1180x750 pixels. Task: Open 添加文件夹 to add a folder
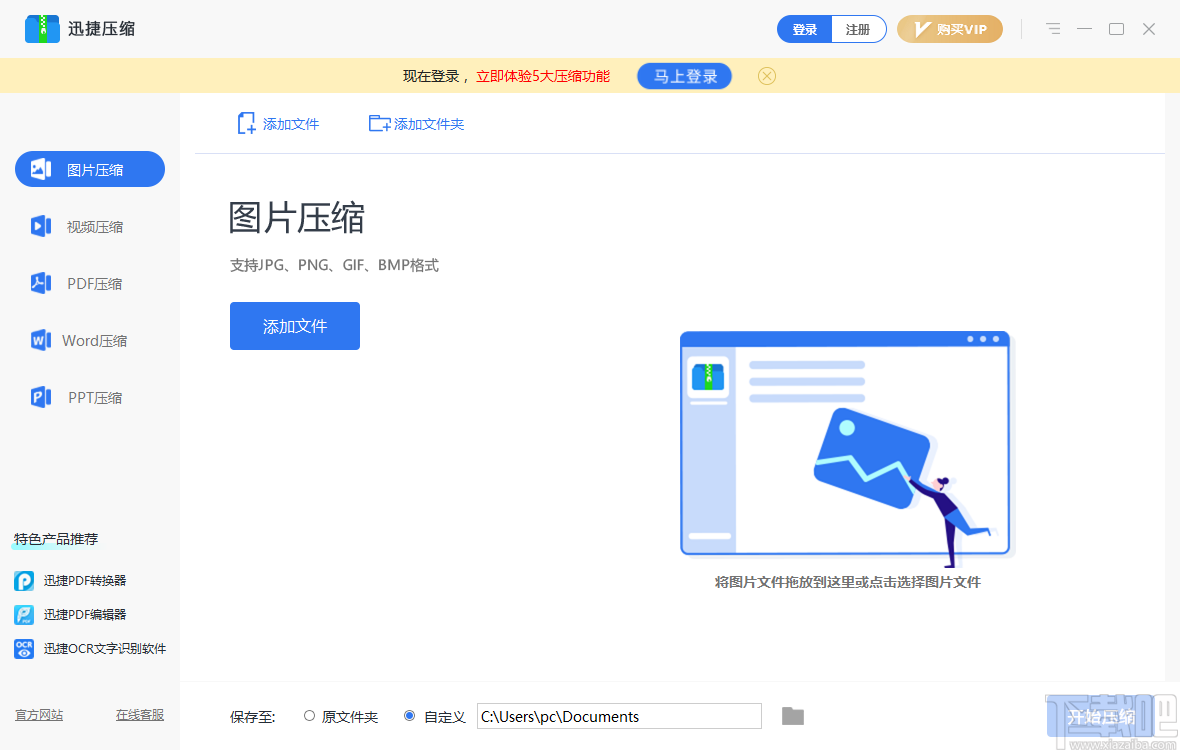[416, 123]
